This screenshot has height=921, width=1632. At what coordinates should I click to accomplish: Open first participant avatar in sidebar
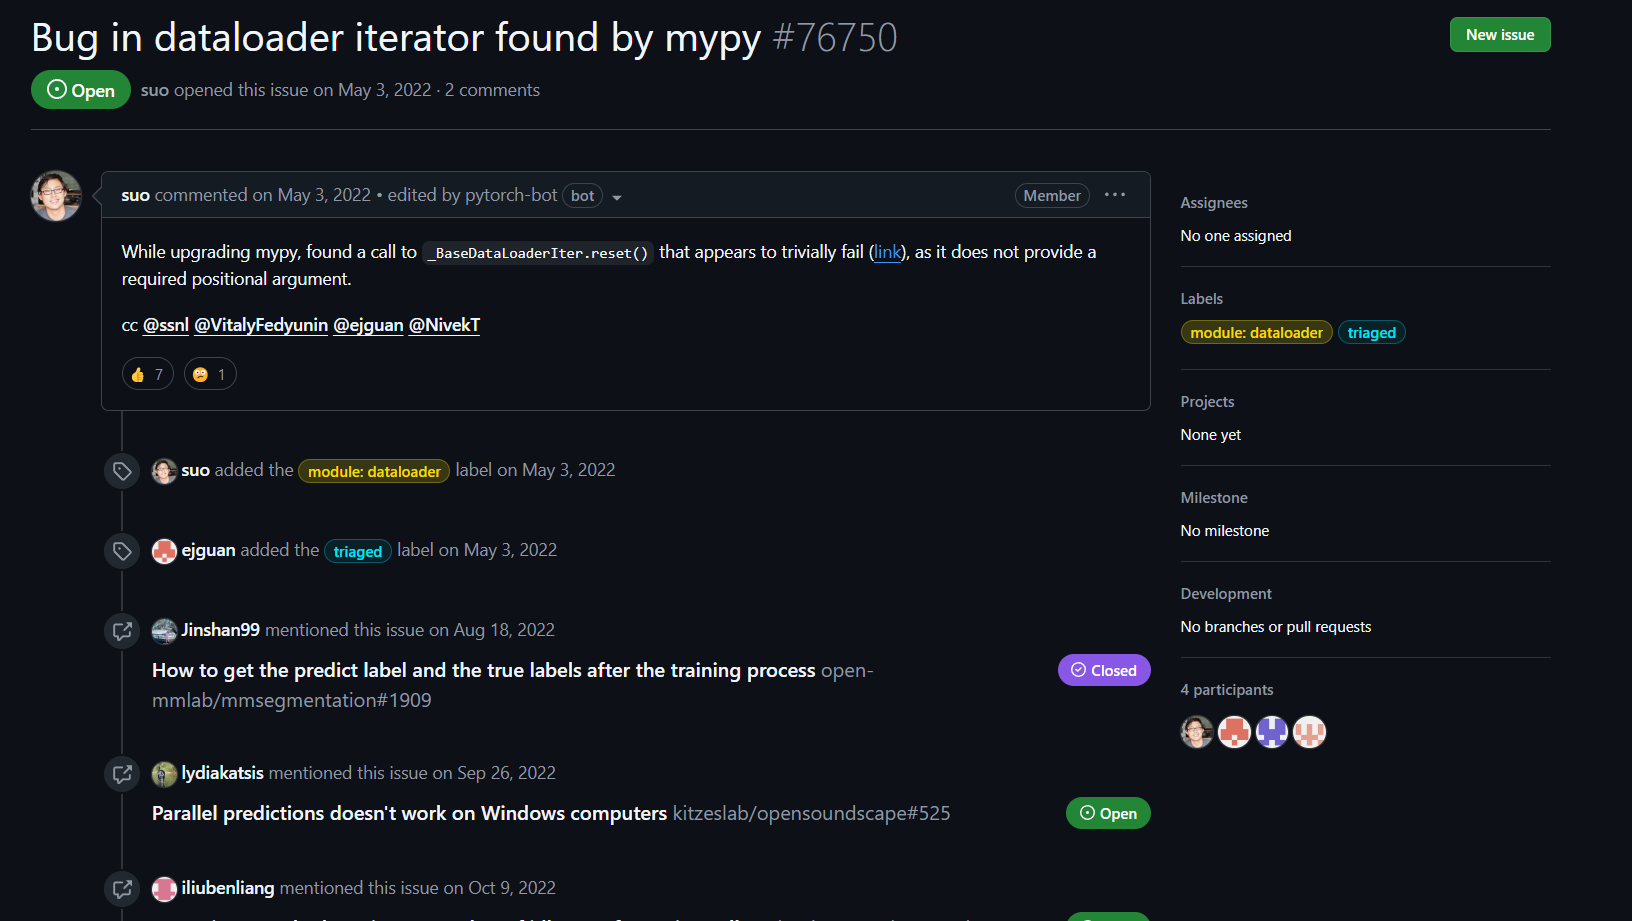1197,732
